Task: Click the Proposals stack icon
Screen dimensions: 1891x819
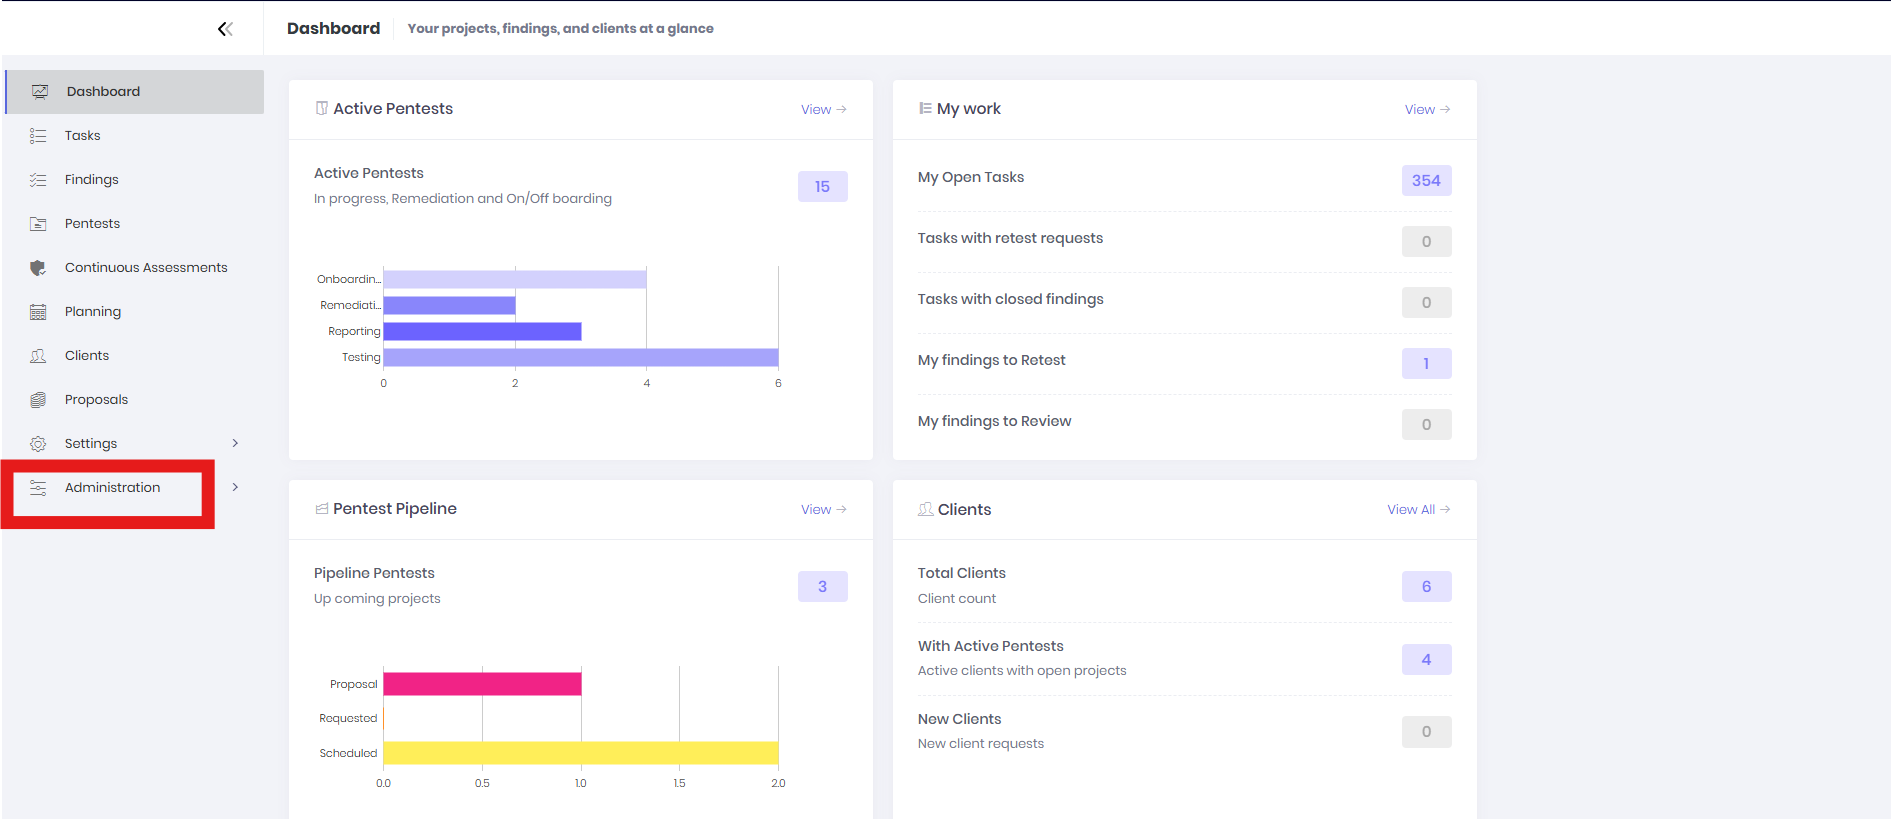Action: 38,400
